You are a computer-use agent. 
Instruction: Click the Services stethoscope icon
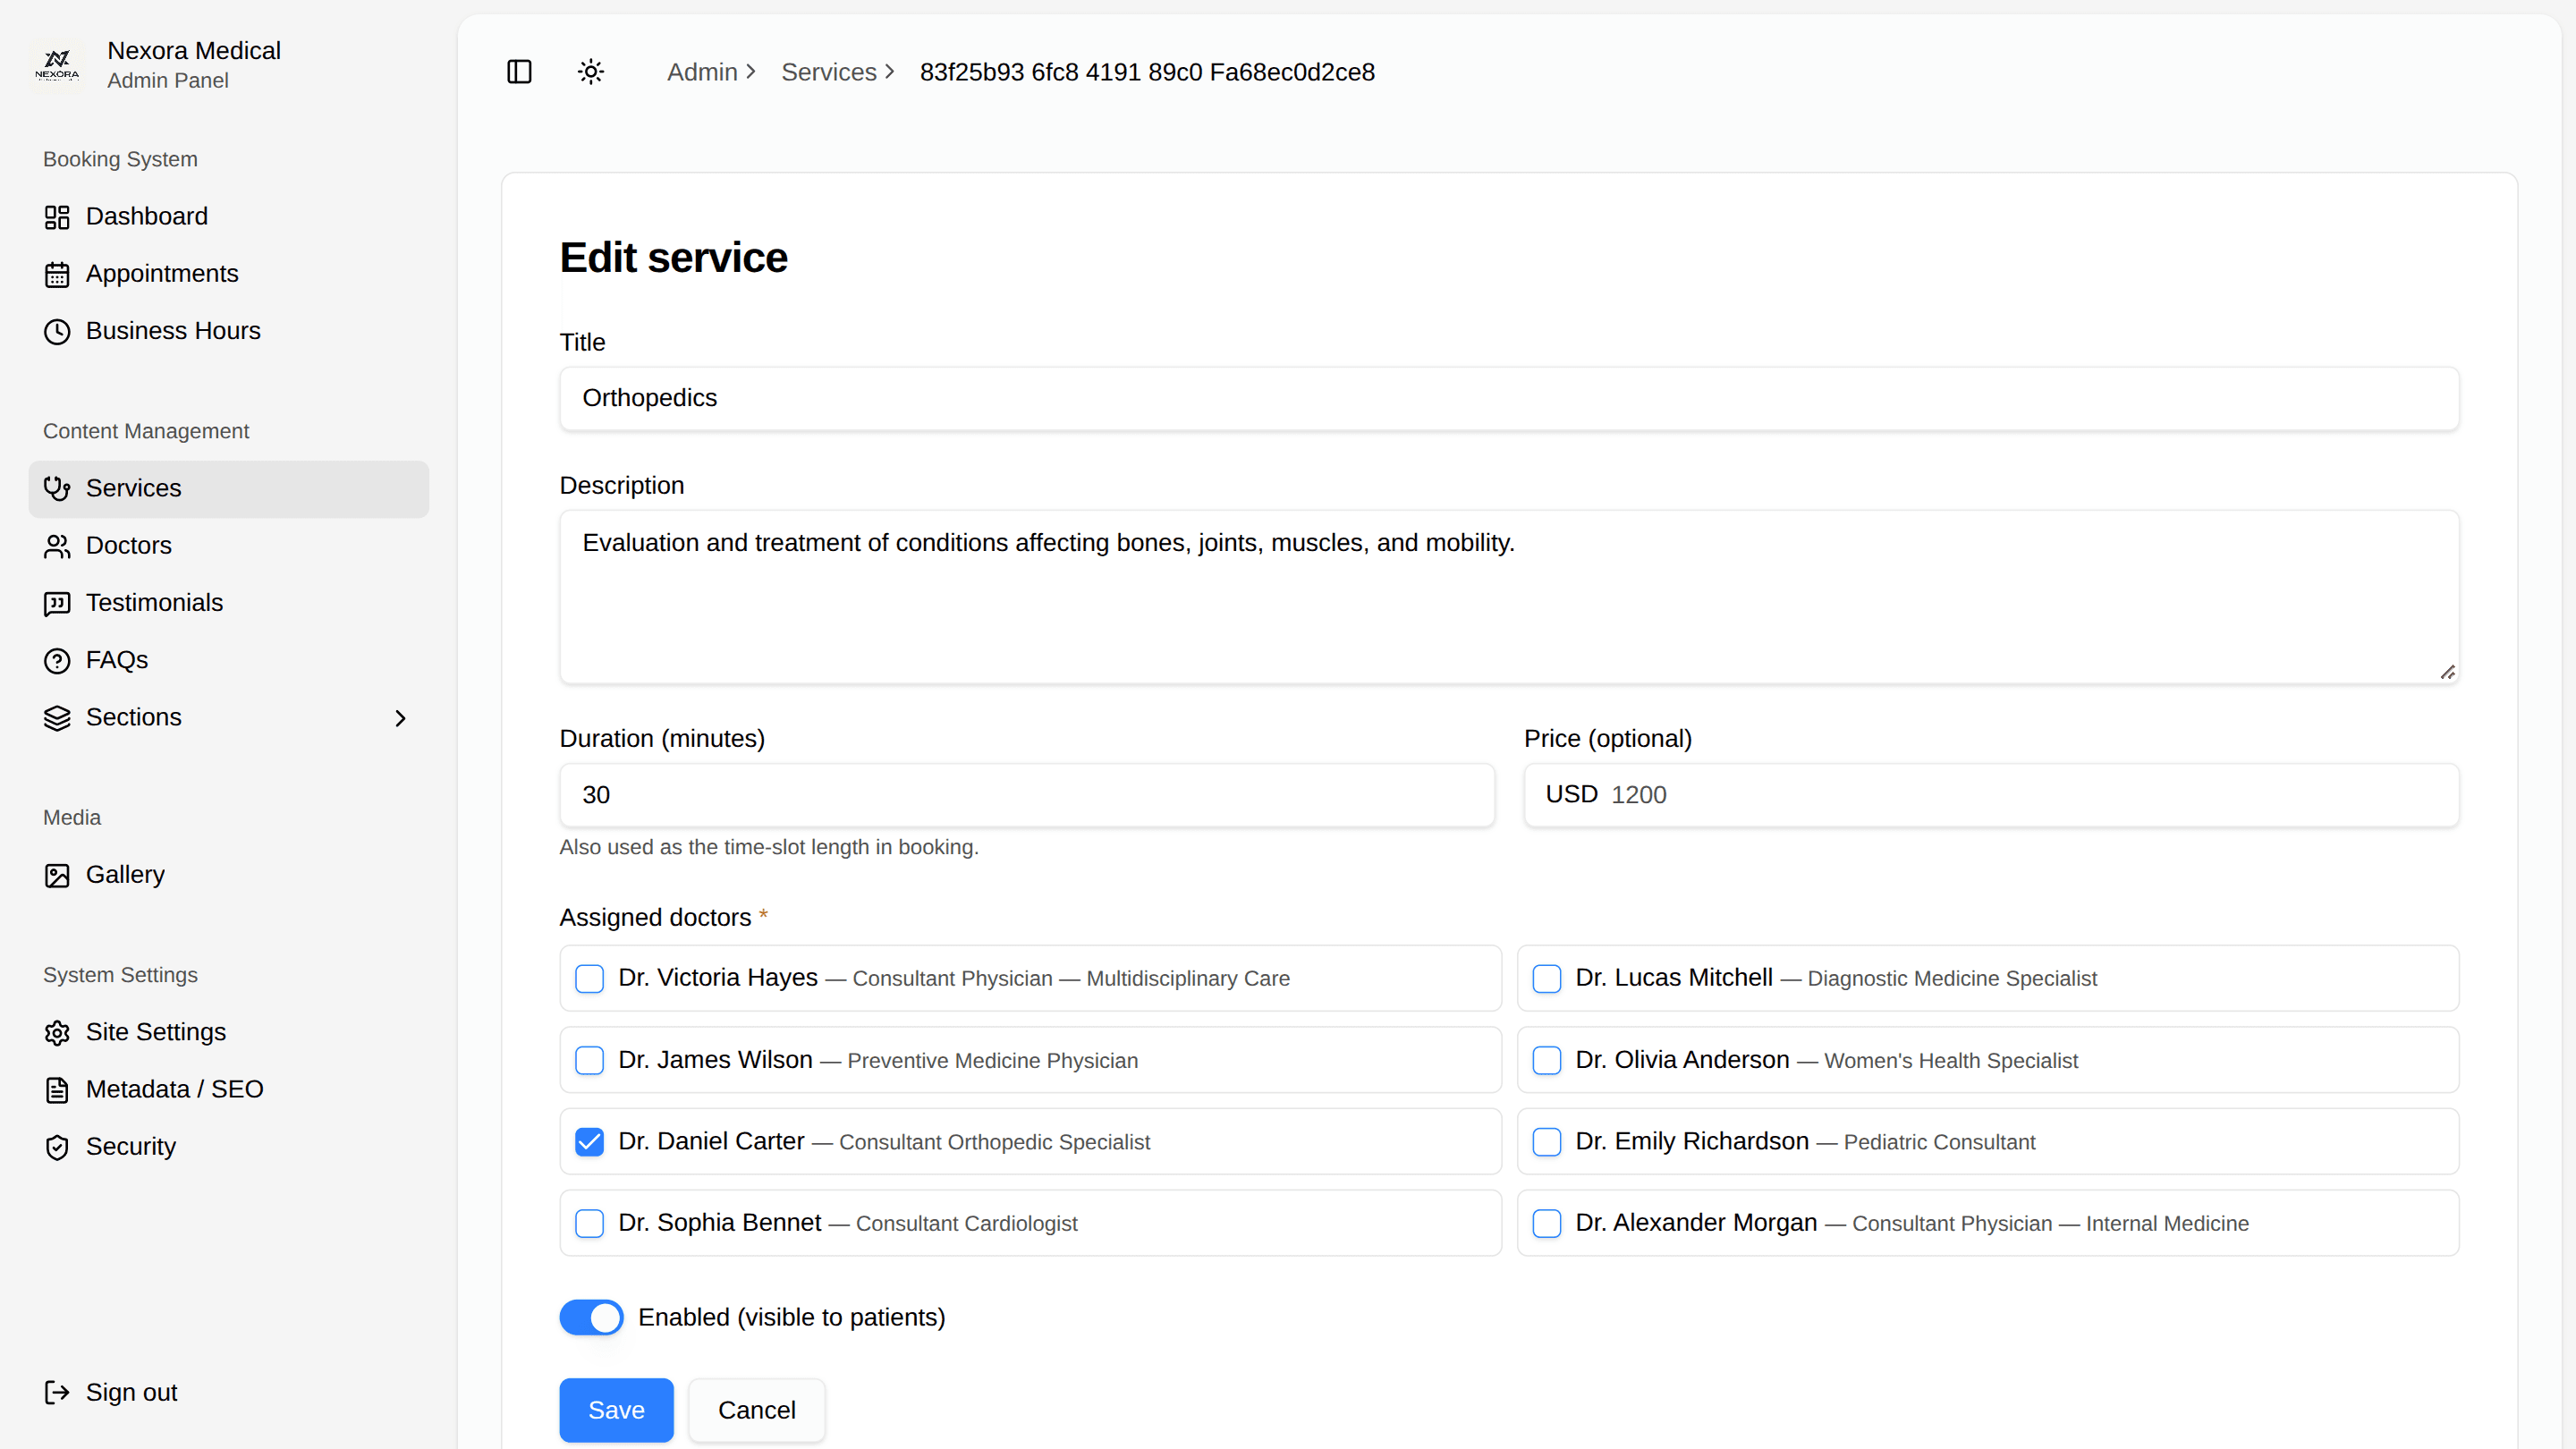(x=57, y=489)
